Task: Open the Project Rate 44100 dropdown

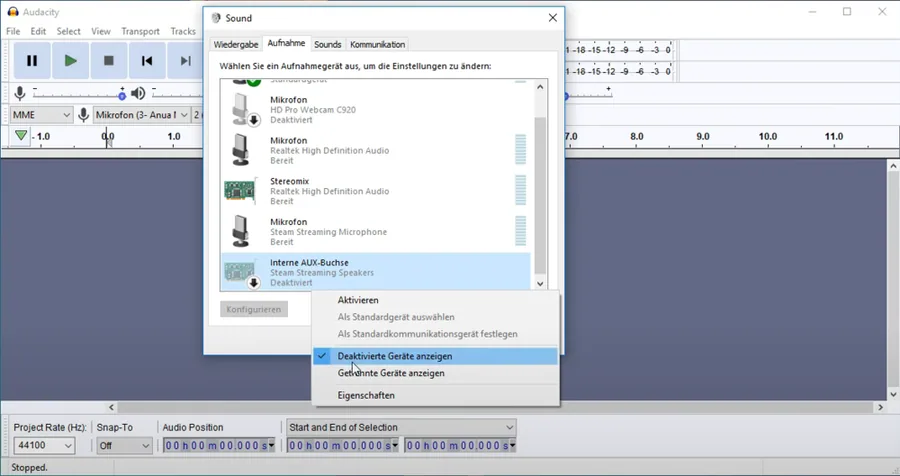Action: point(44,445)
